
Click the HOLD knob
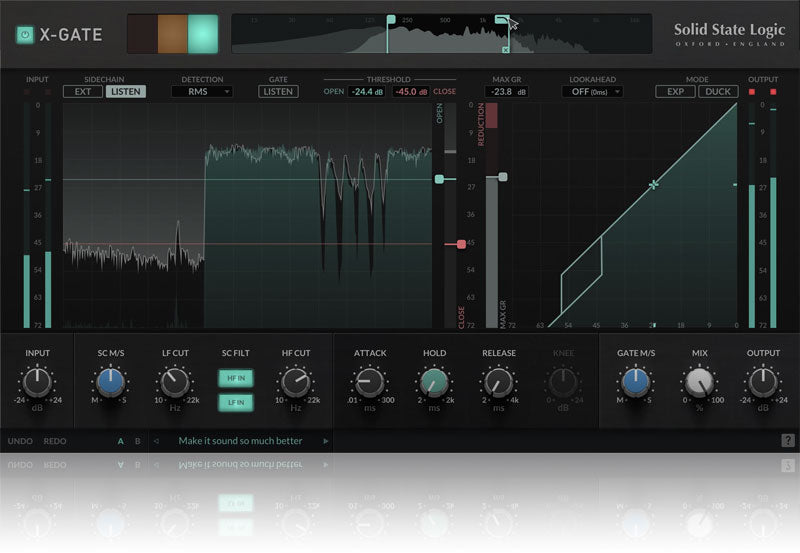coord(434,382)
